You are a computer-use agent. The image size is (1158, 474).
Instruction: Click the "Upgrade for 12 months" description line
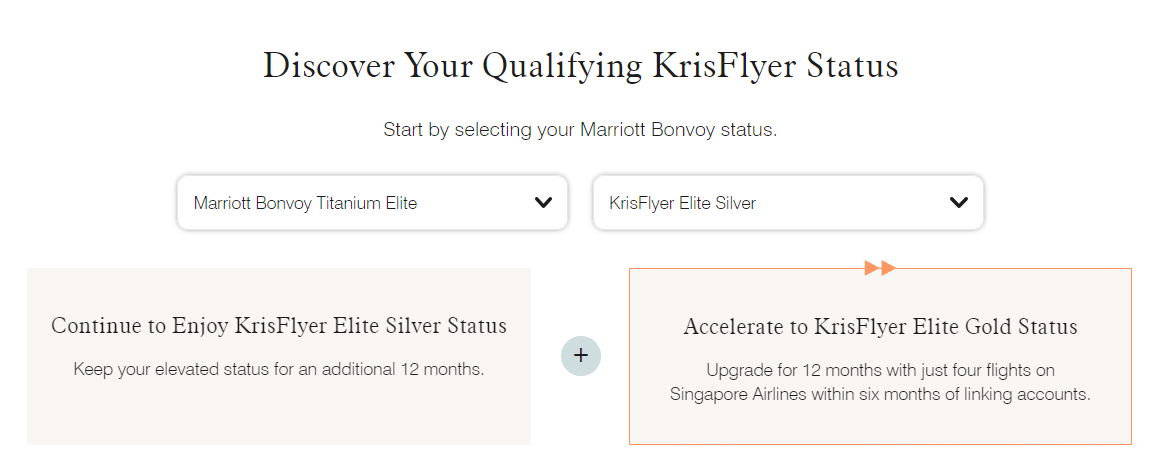(880, 370)
